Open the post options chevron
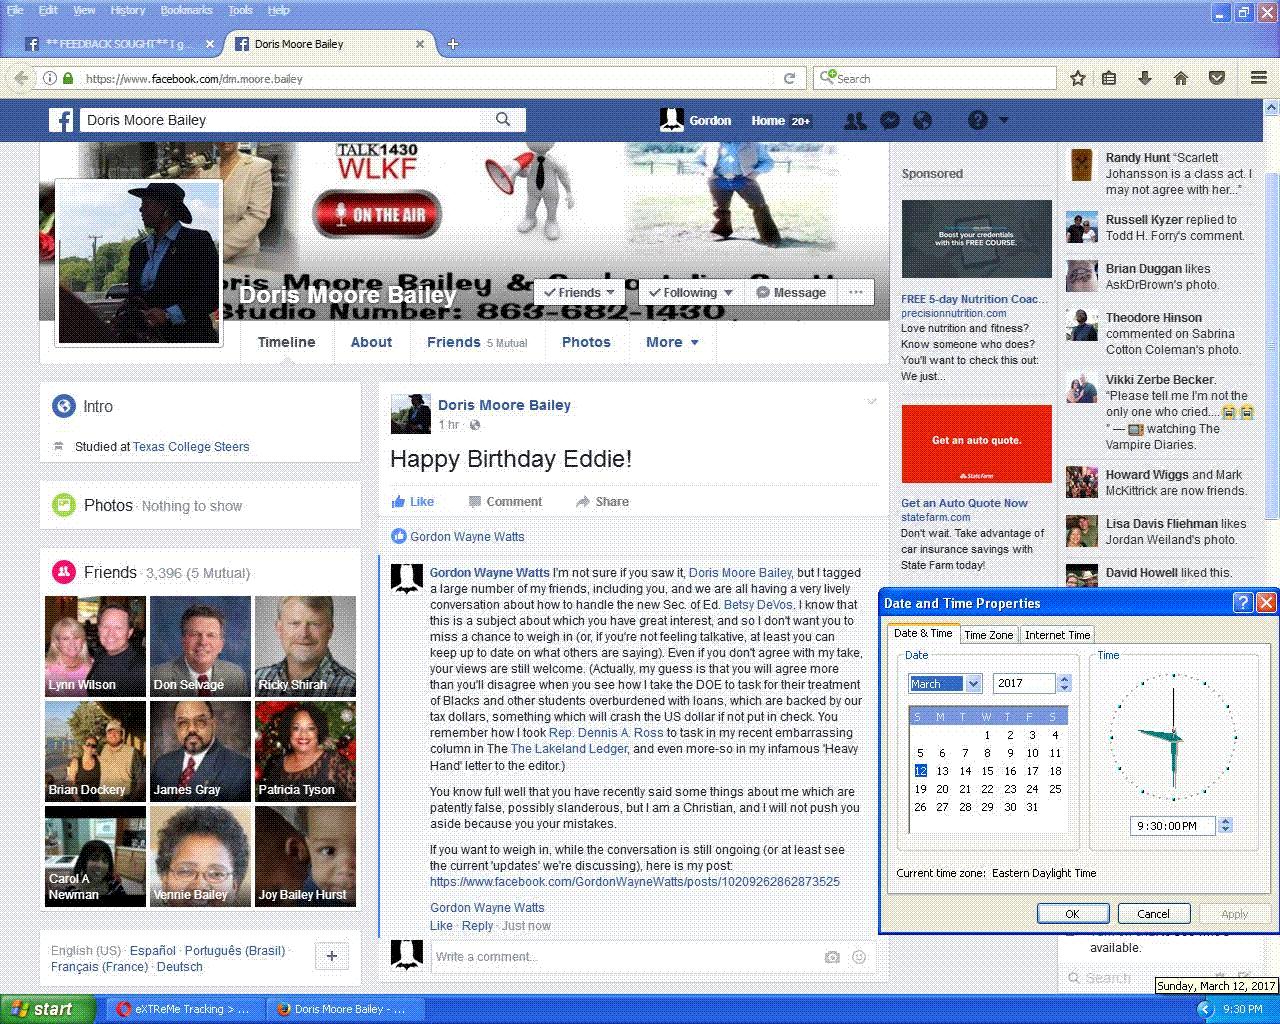Screen dimensions: 1280x1024 pos(871,402)
